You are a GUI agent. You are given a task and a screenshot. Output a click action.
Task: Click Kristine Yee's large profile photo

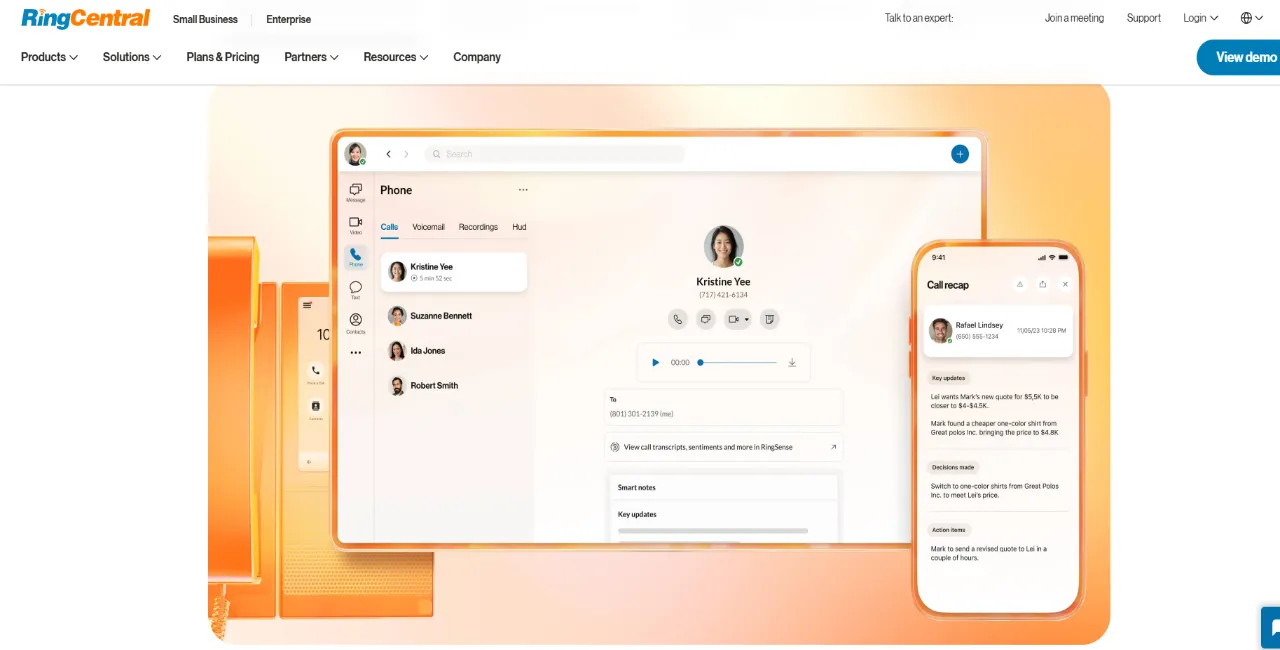click(723, 246)
